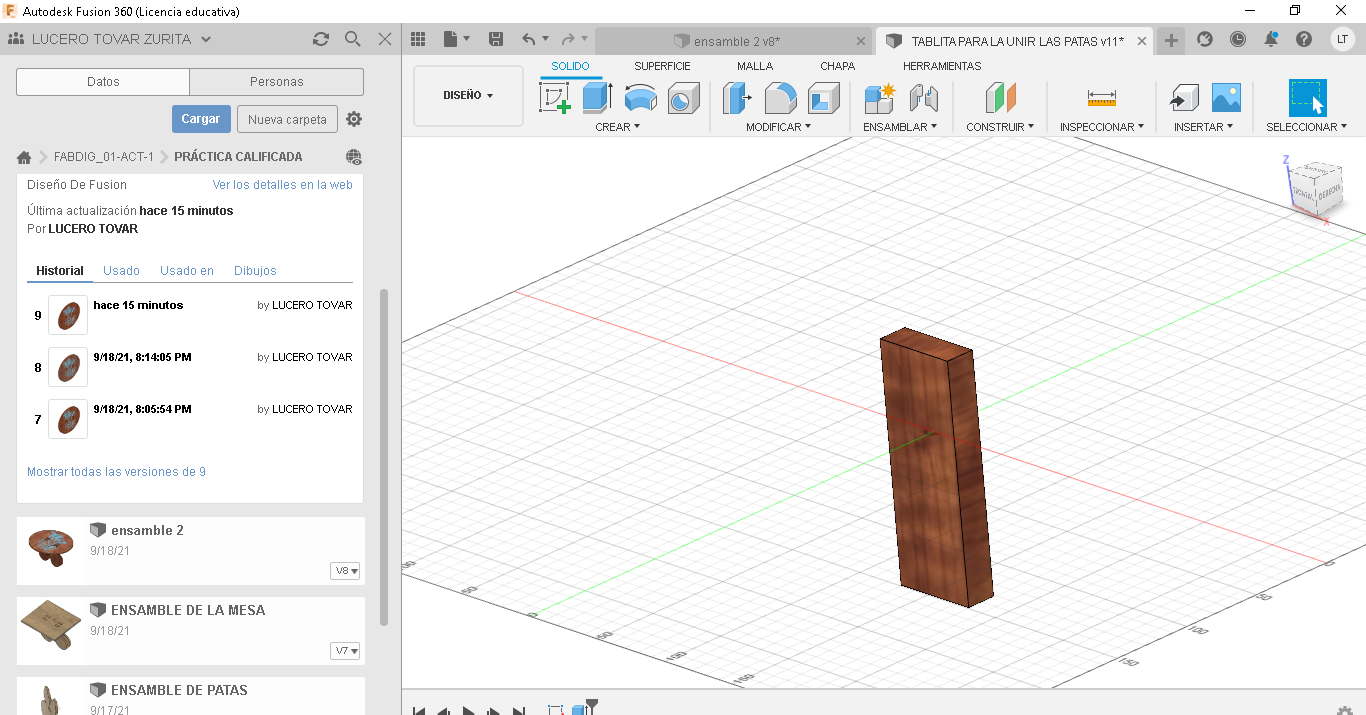Expand the CONSTRUIR menu
This screenshot has height=715, width=1366.
tap(1000, 127)
